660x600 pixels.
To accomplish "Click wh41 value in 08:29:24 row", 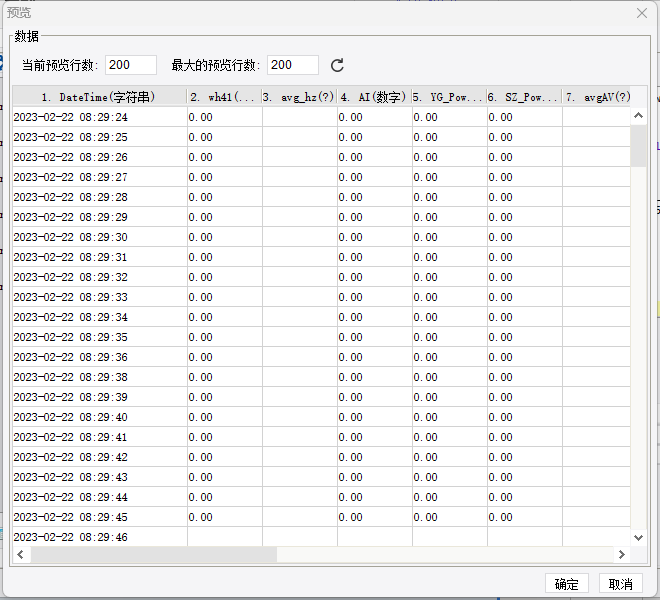I will click(x=225, y=117).
